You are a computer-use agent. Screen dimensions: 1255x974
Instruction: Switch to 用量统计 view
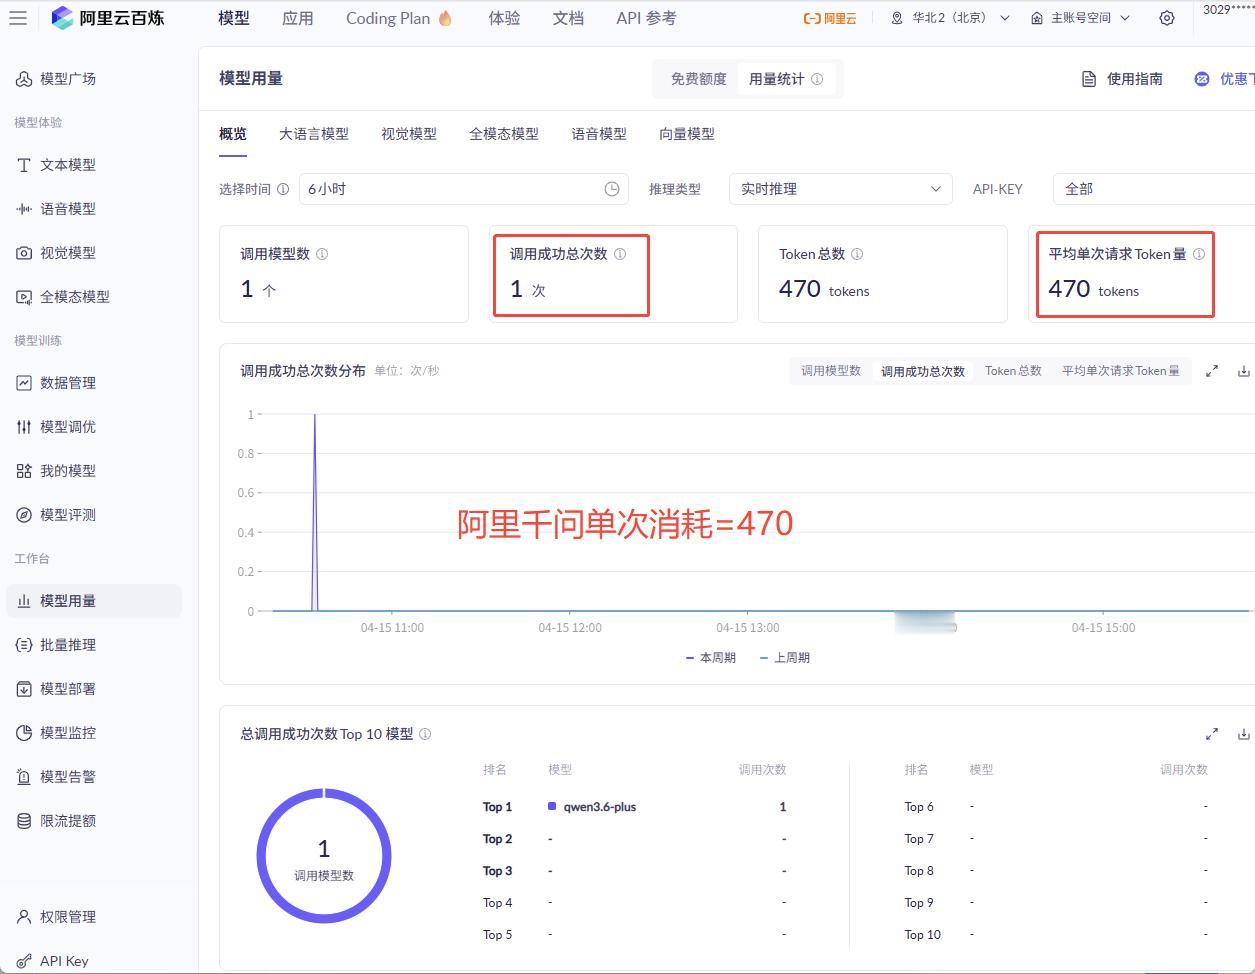click(x=787, y=79)
